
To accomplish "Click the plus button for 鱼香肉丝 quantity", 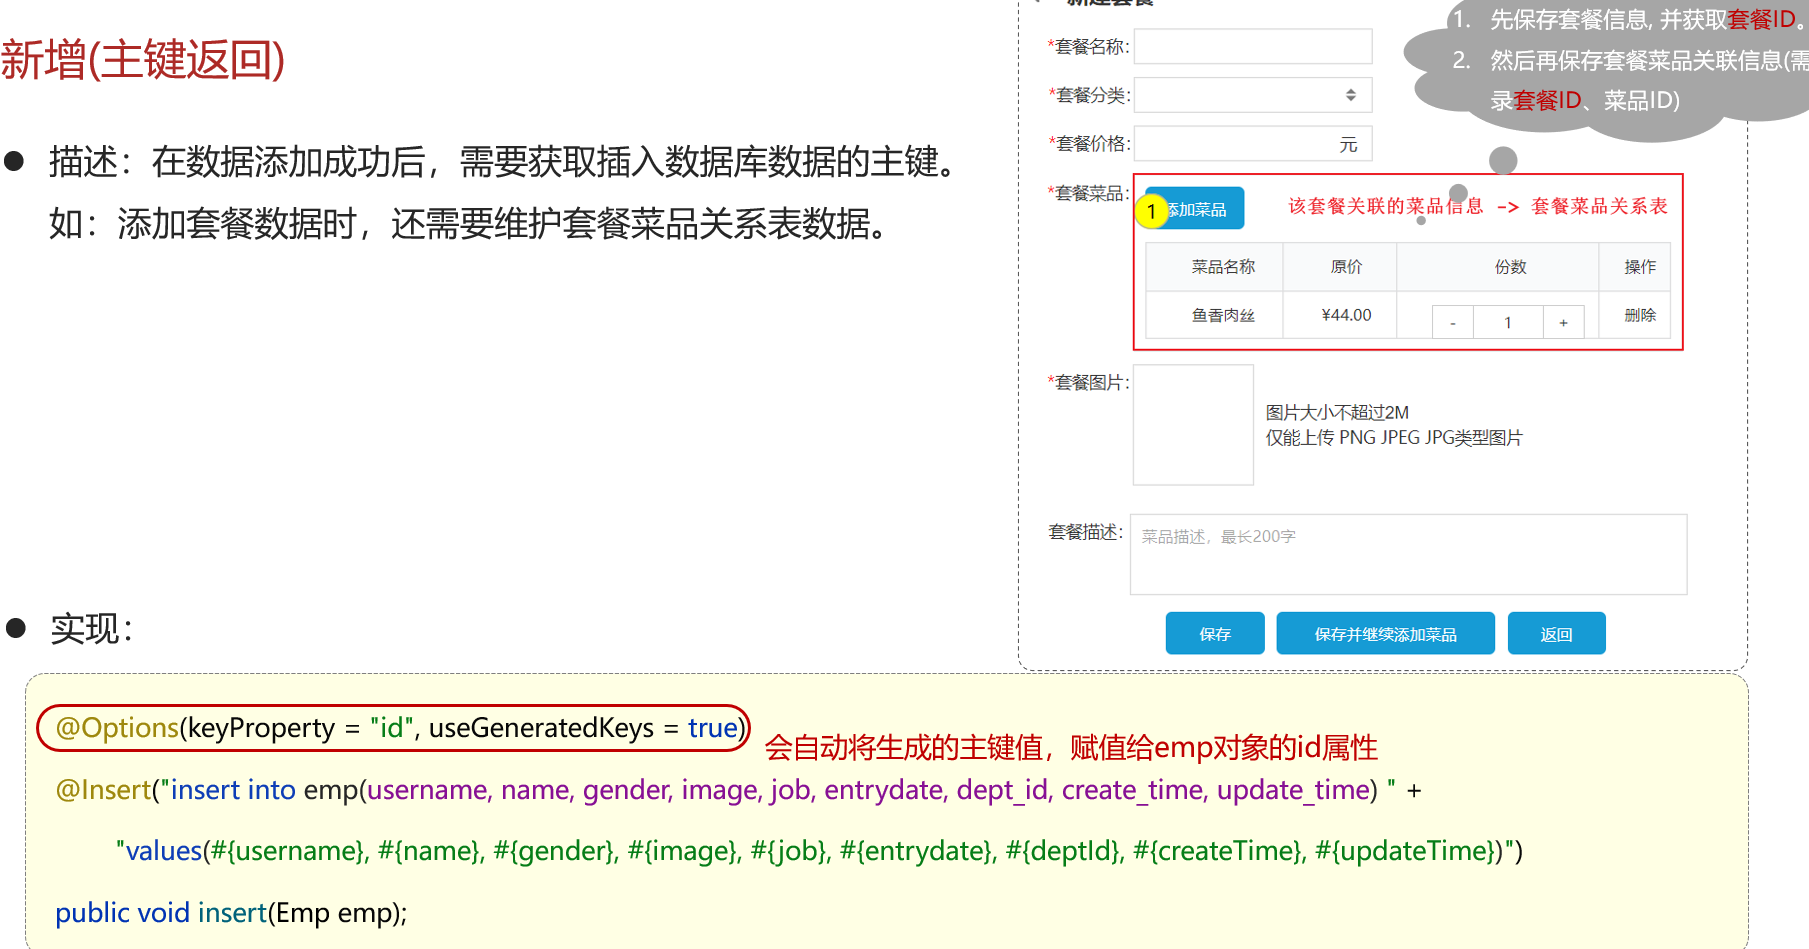I will click(x=1563, y=322).
